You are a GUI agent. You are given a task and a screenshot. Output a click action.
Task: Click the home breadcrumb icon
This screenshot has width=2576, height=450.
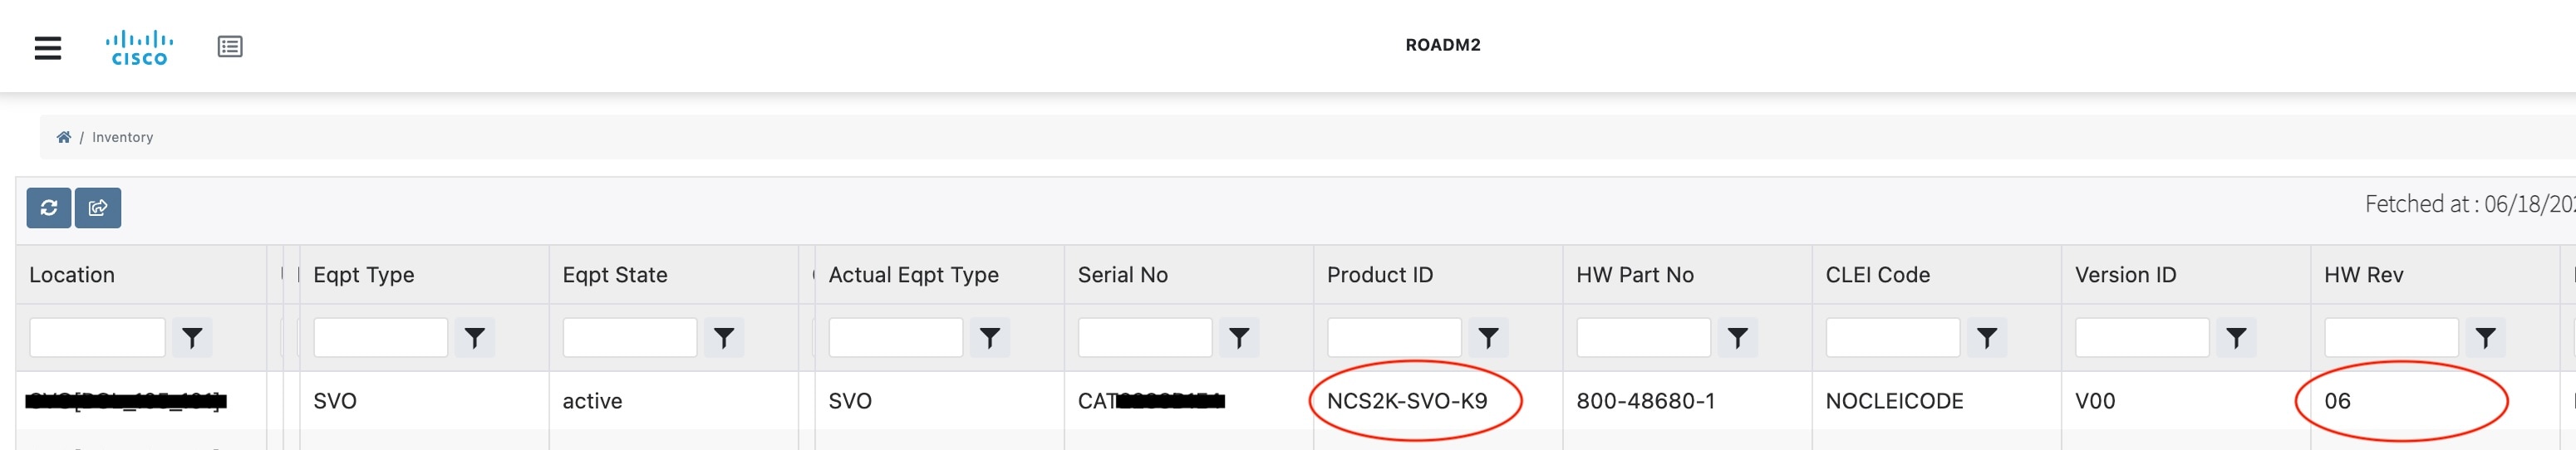click(63, 137)
